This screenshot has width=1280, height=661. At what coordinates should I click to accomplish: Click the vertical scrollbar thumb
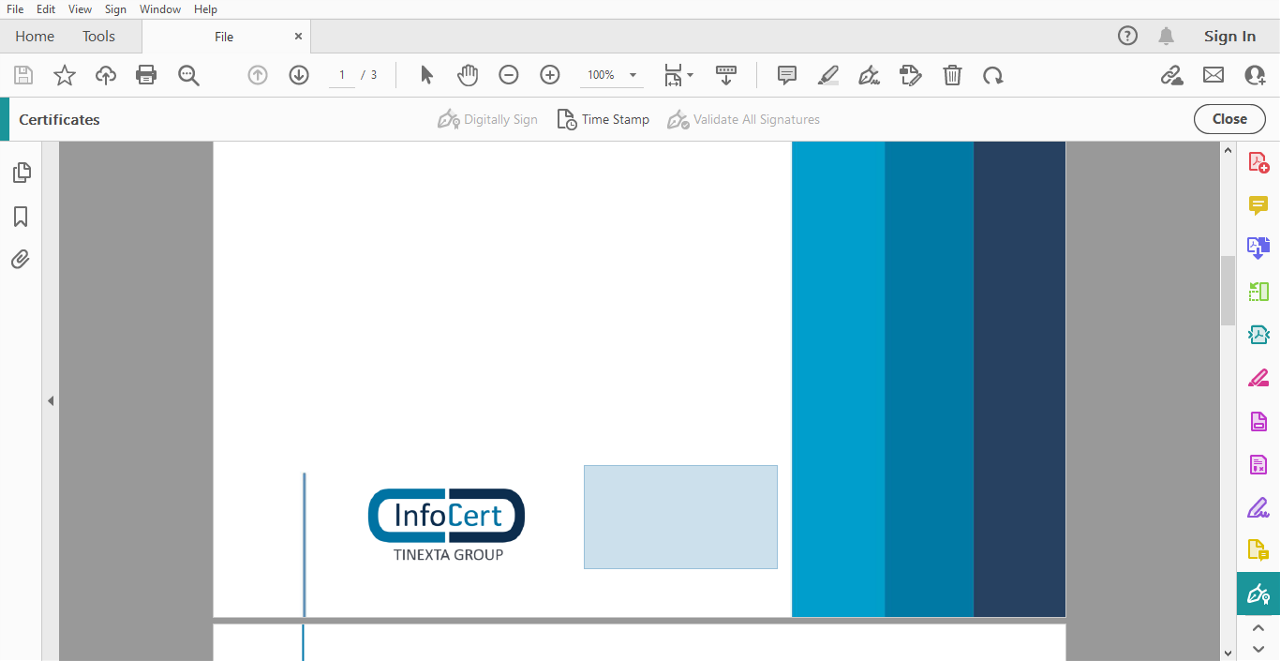pyautogui.click(x=1228, y=290)
